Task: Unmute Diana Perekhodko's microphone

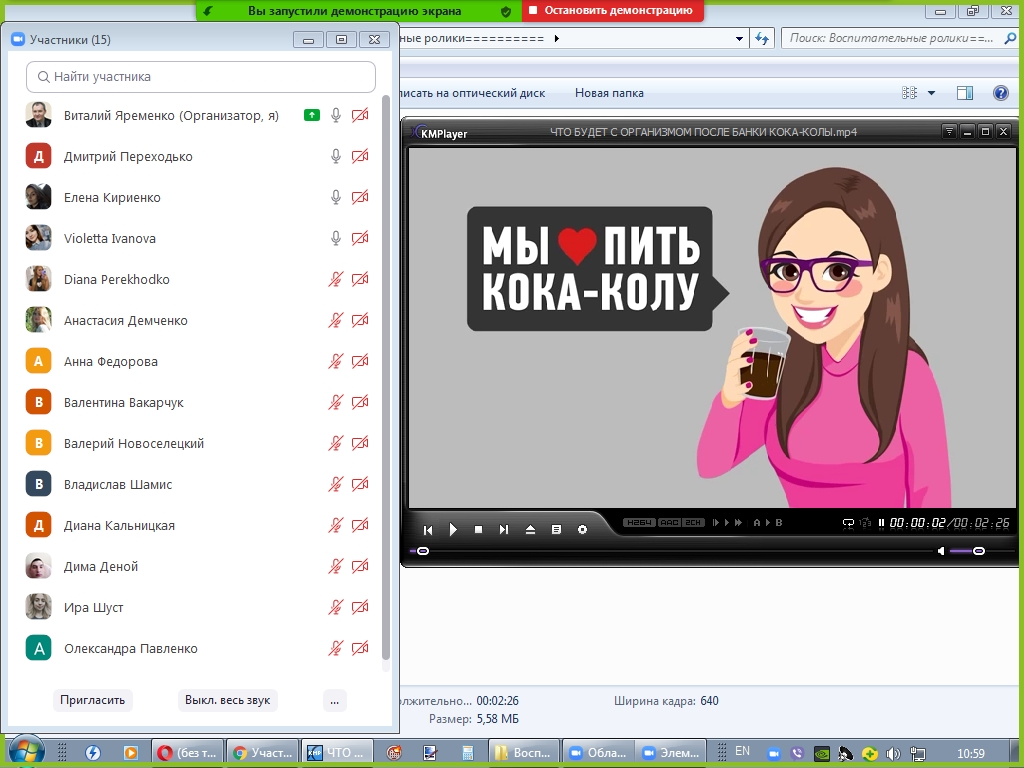Action: [x=336, y=280]
